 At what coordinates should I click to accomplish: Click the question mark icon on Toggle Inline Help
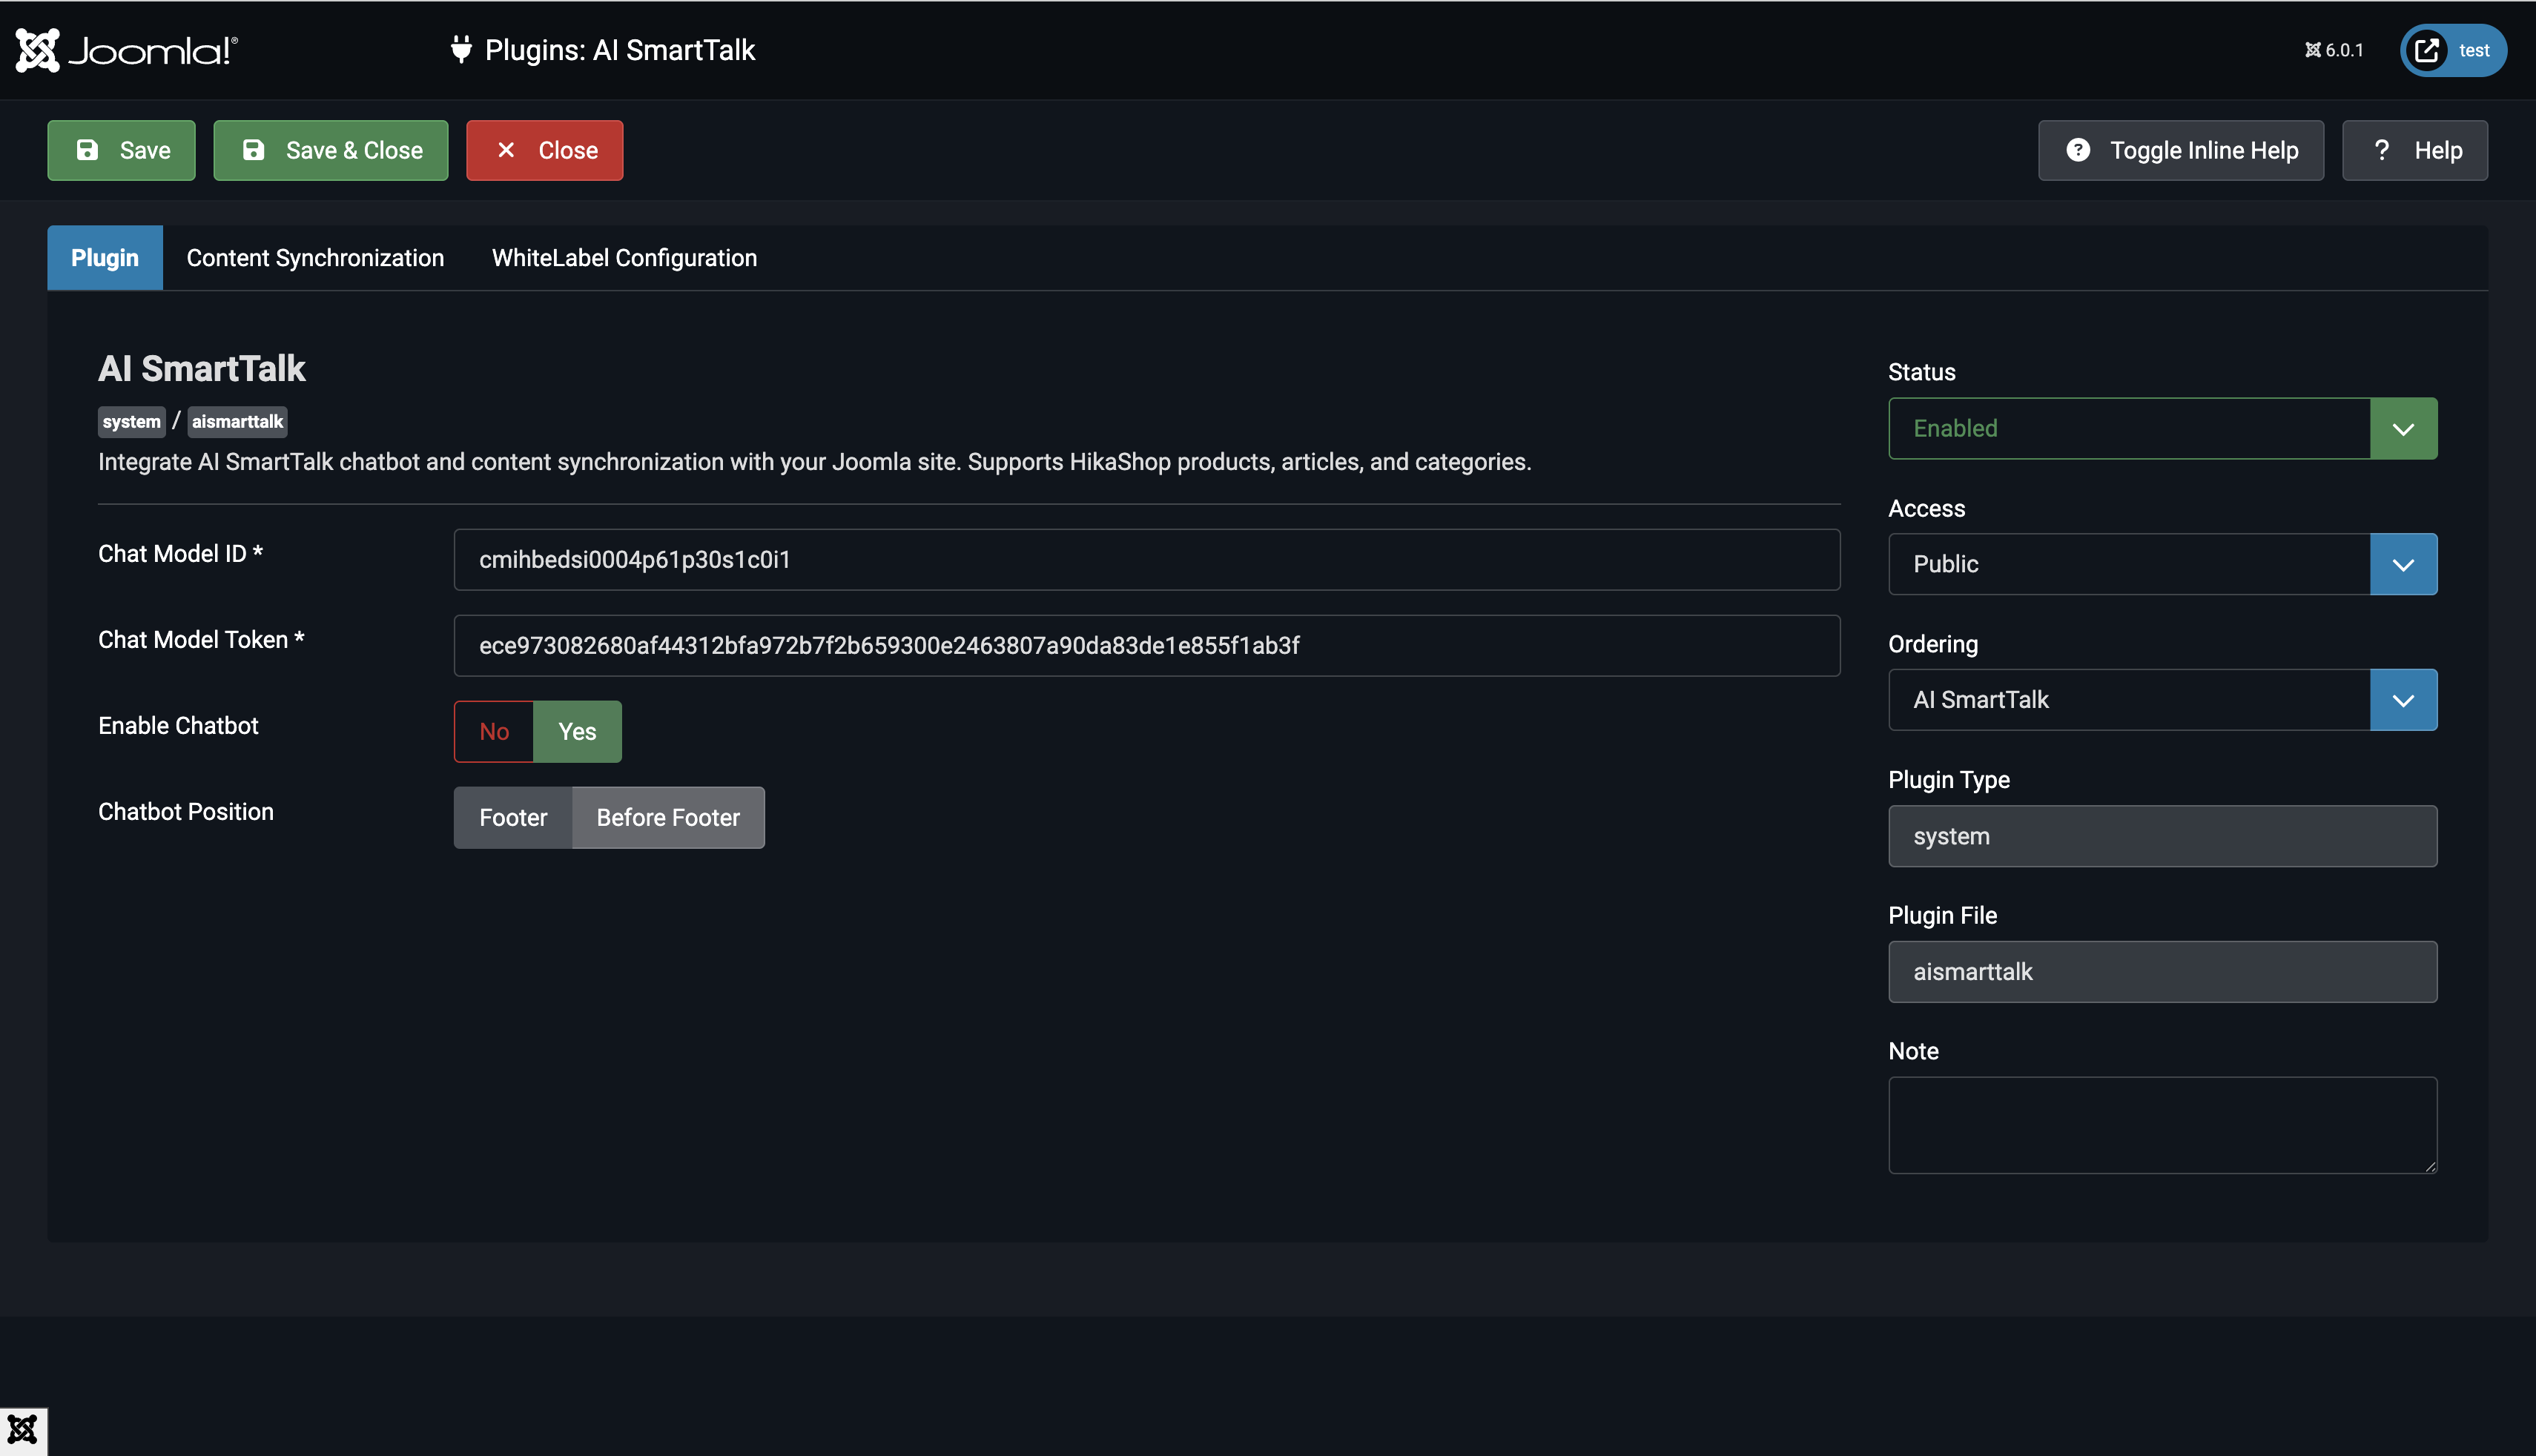(x=2079, y=150)
